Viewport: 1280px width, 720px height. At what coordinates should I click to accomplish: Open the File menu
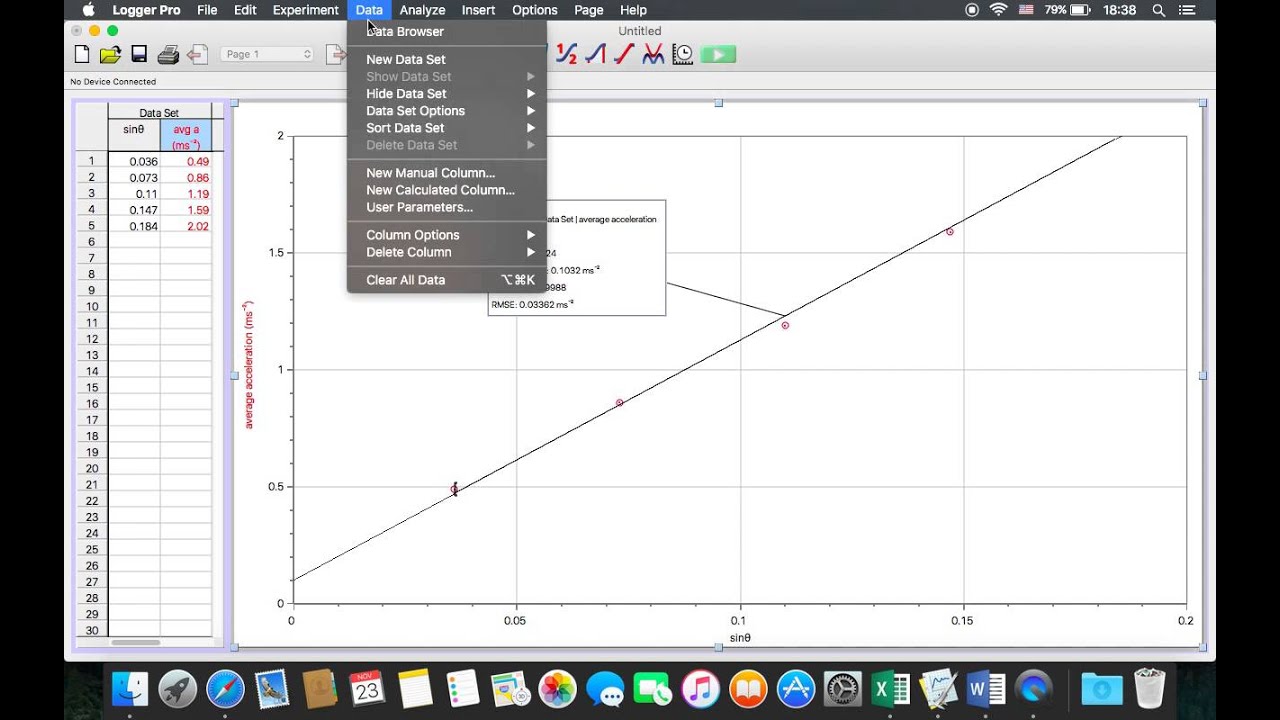[207, 10]
